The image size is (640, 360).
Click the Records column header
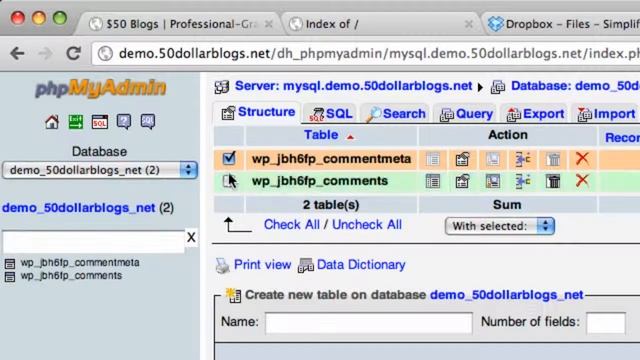[622, 138]
